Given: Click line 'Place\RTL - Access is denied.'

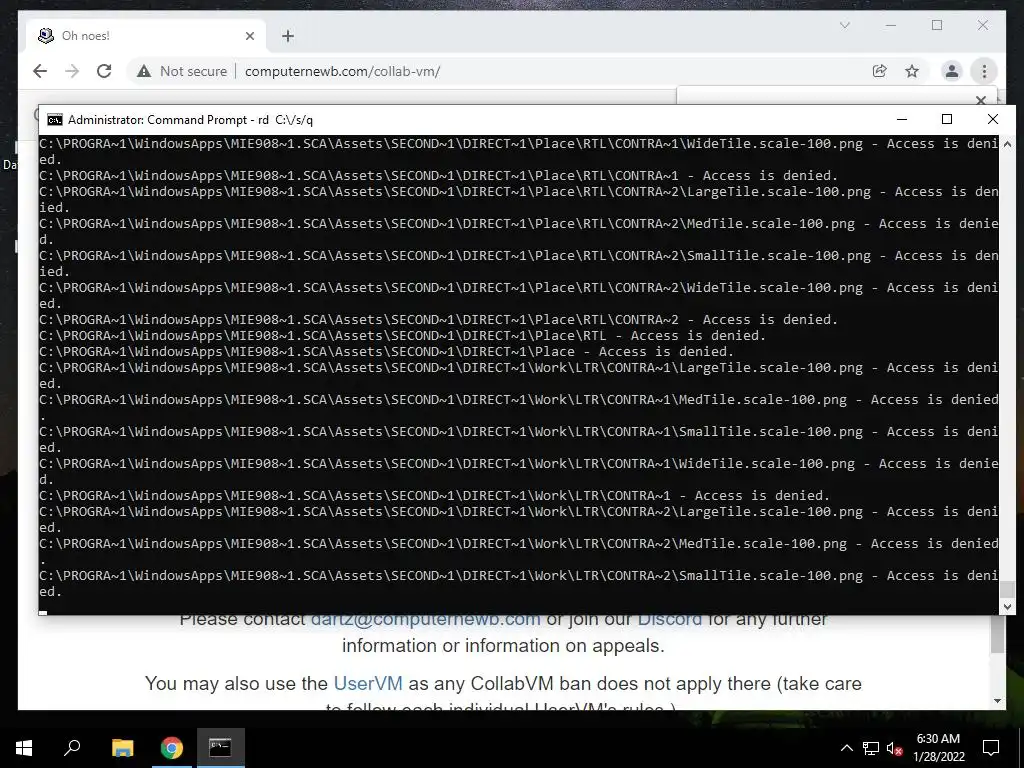Looking at the screenshot, I should [402, 336].
